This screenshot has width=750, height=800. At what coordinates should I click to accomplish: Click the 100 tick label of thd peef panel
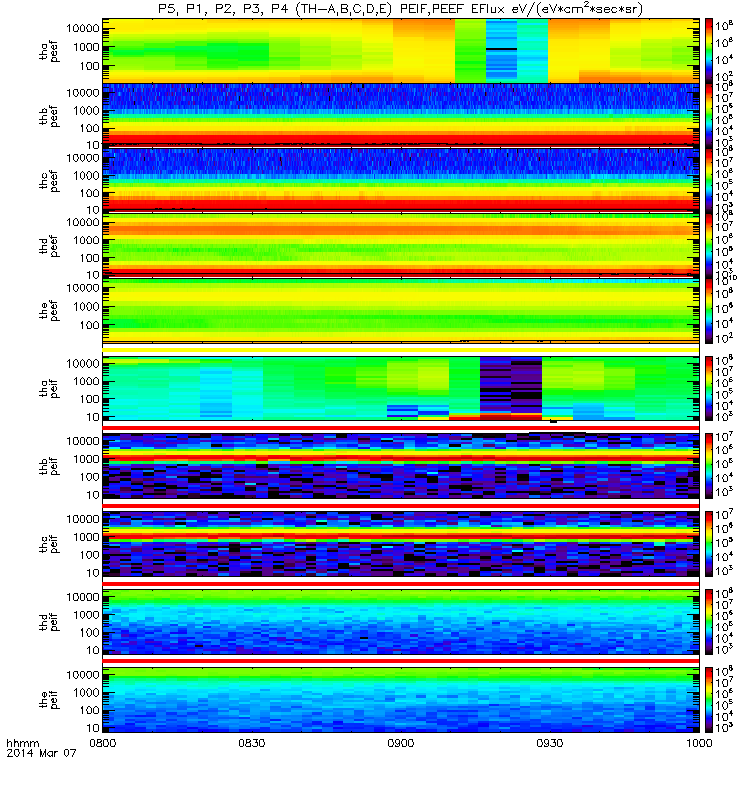(x=89, y=258)
